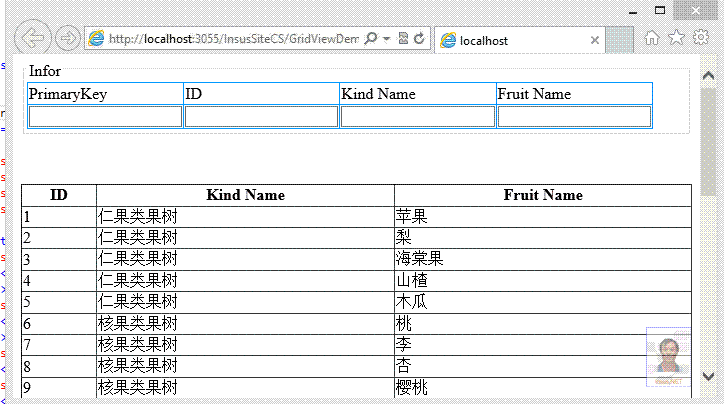The height and width of the screenshot is (404, 724).
Task: Select the row with fruit 海棠果
Action: click(356, 259)
